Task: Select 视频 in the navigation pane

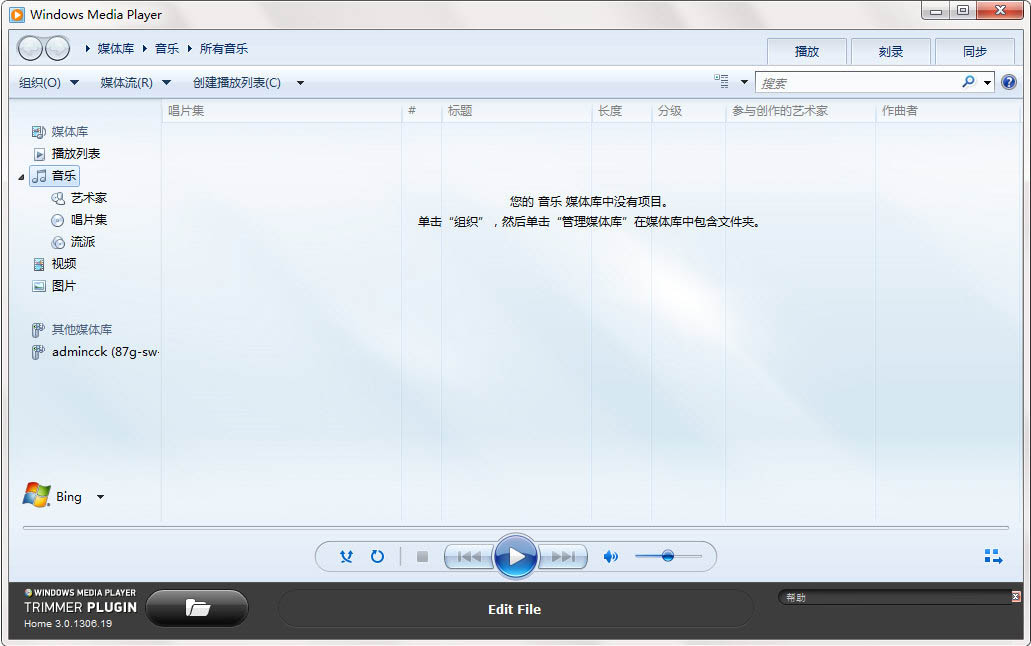Action: 55,264
